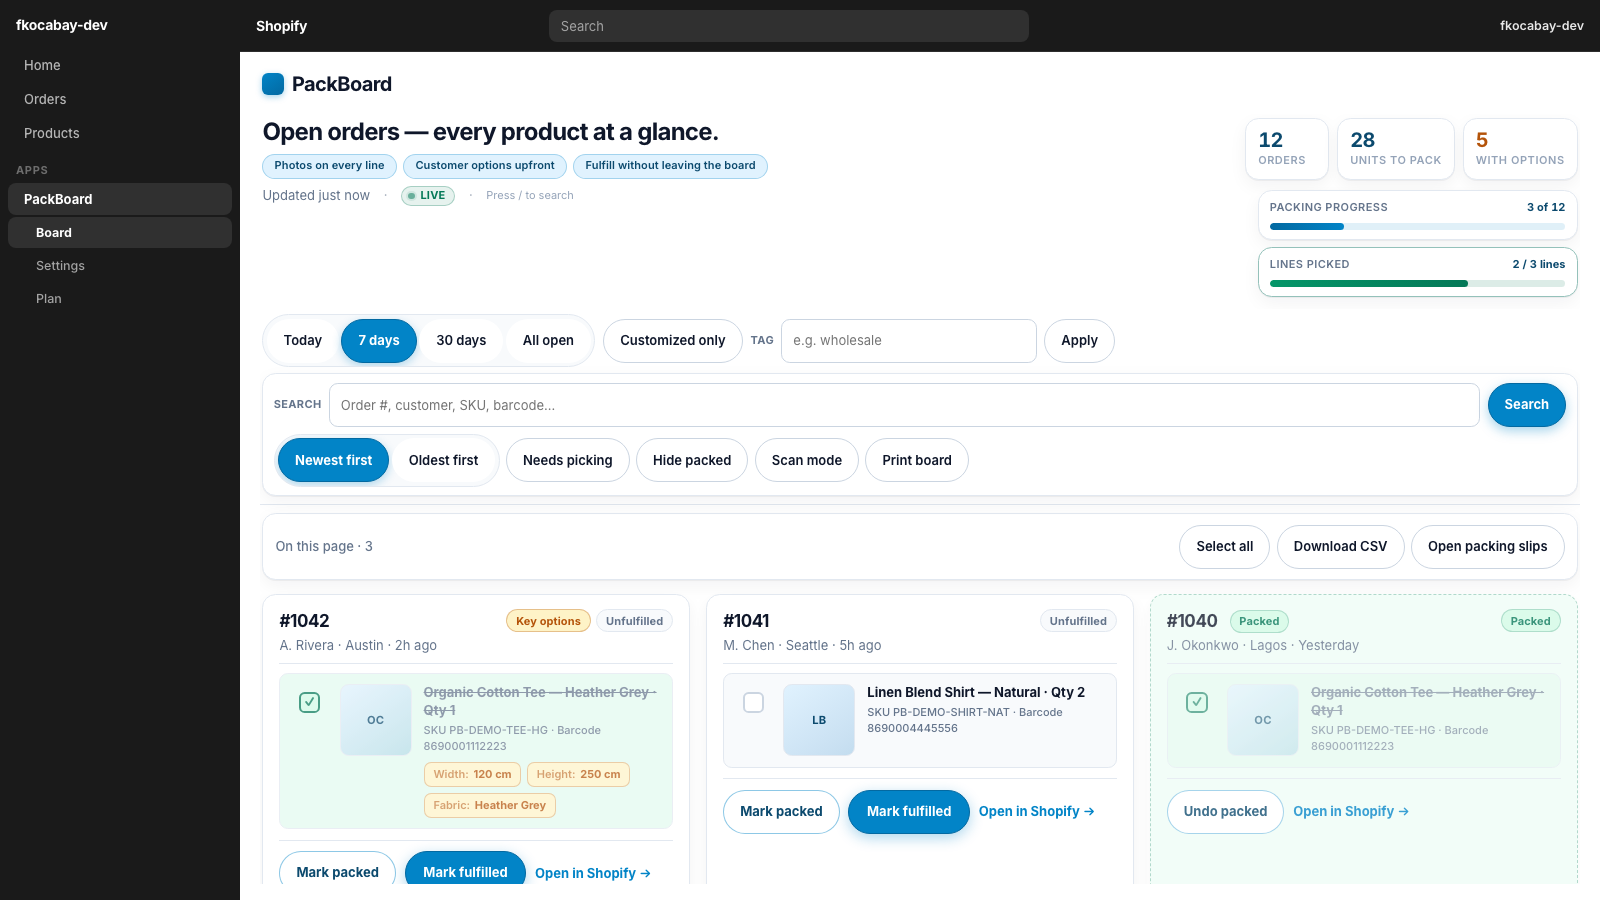Viewport: 1600px width, 900px height.
Task: Click the Unfulfilled badge on order #1042
Action: coord(635,621)
